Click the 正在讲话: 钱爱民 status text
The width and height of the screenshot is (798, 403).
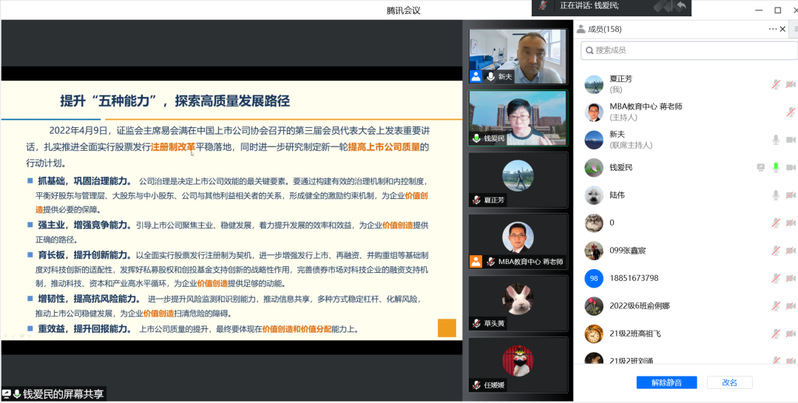[589, 6]
